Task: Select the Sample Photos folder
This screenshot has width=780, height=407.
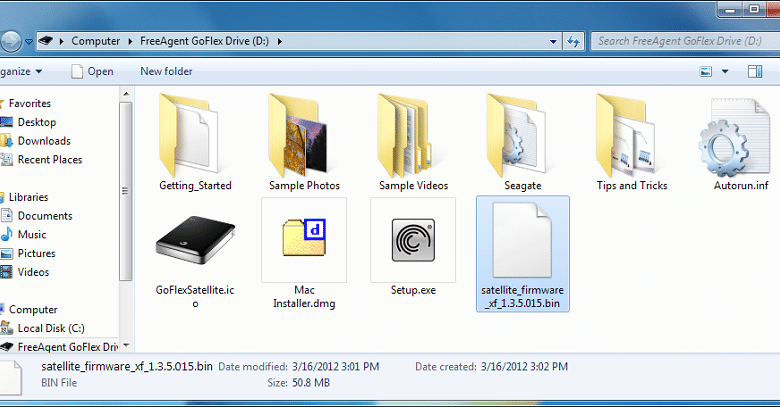Action: click(x=304, y=143)
